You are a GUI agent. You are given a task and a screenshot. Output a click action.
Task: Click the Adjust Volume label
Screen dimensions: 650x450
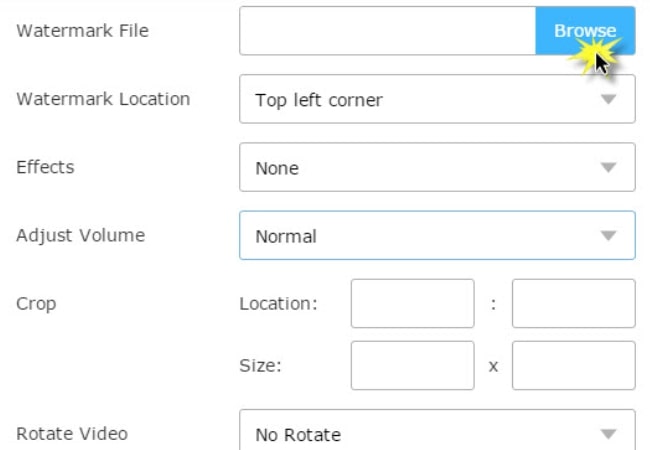click(81, 235)
